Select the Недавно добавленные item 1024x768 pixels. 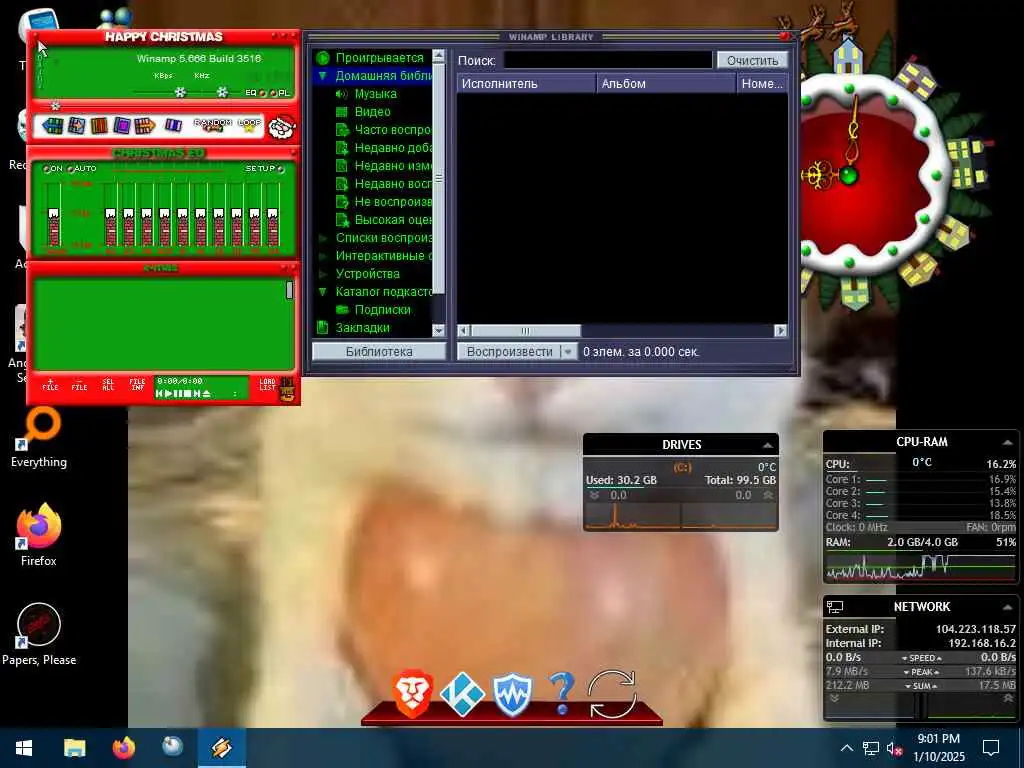click(392, 148)
